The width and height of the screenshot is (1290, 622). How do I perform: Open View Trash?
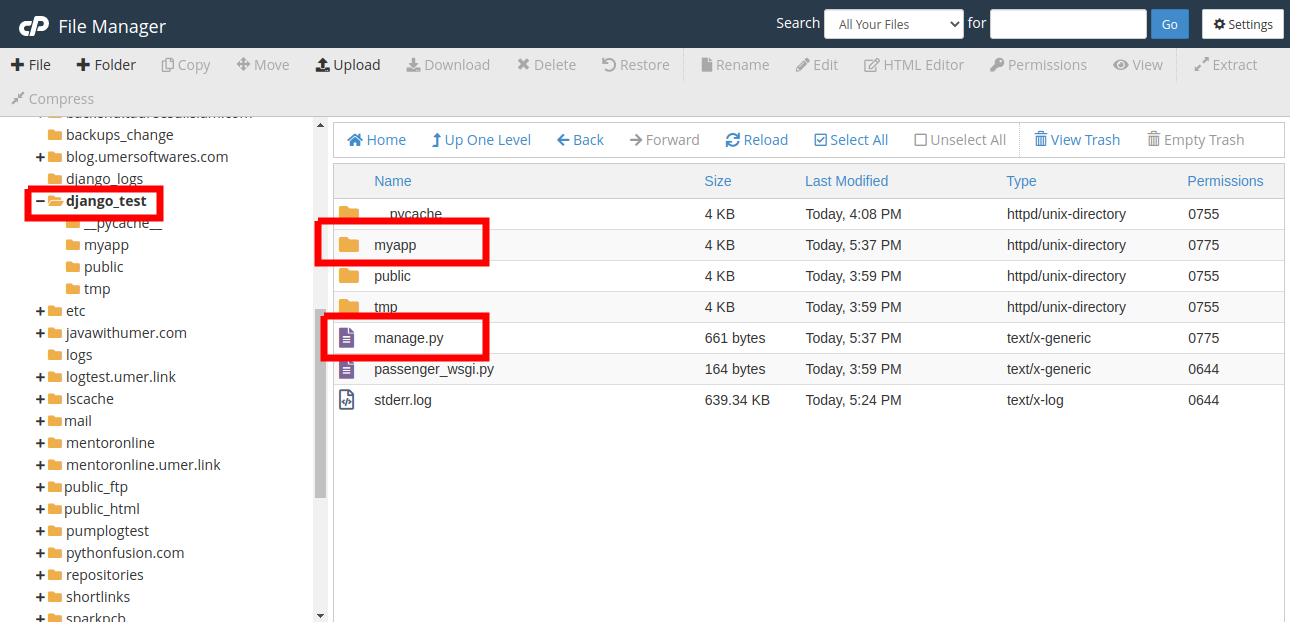coord(1077,139)
